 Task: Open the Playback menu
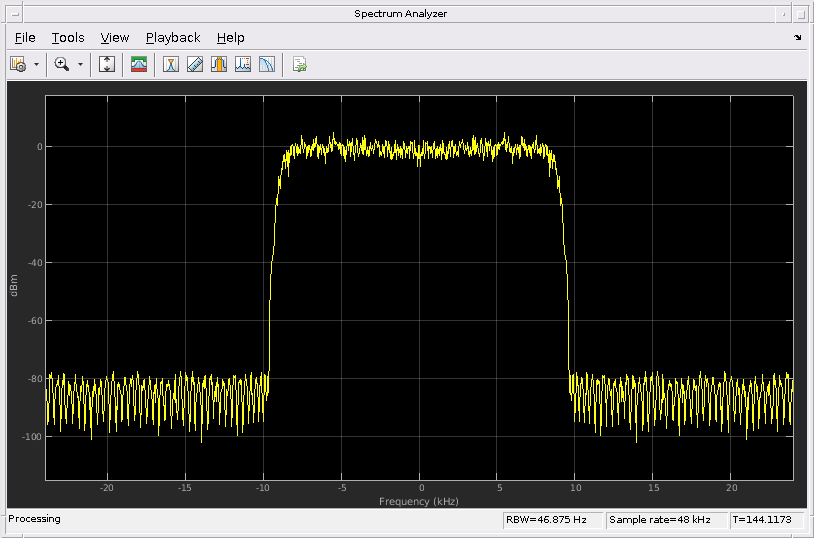[x=173, y=38]
